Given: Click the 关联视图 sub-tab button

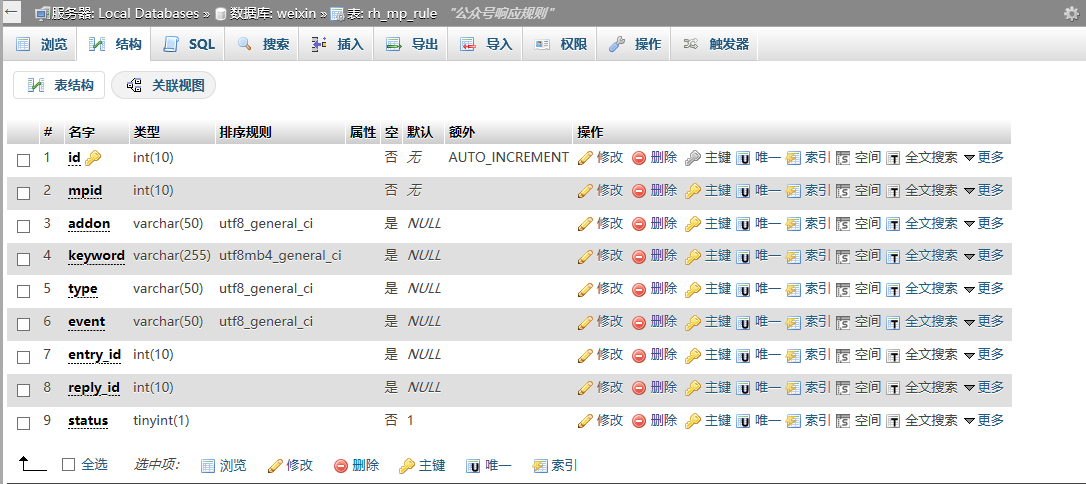Looking at the screenshot, I should point(165,85).
